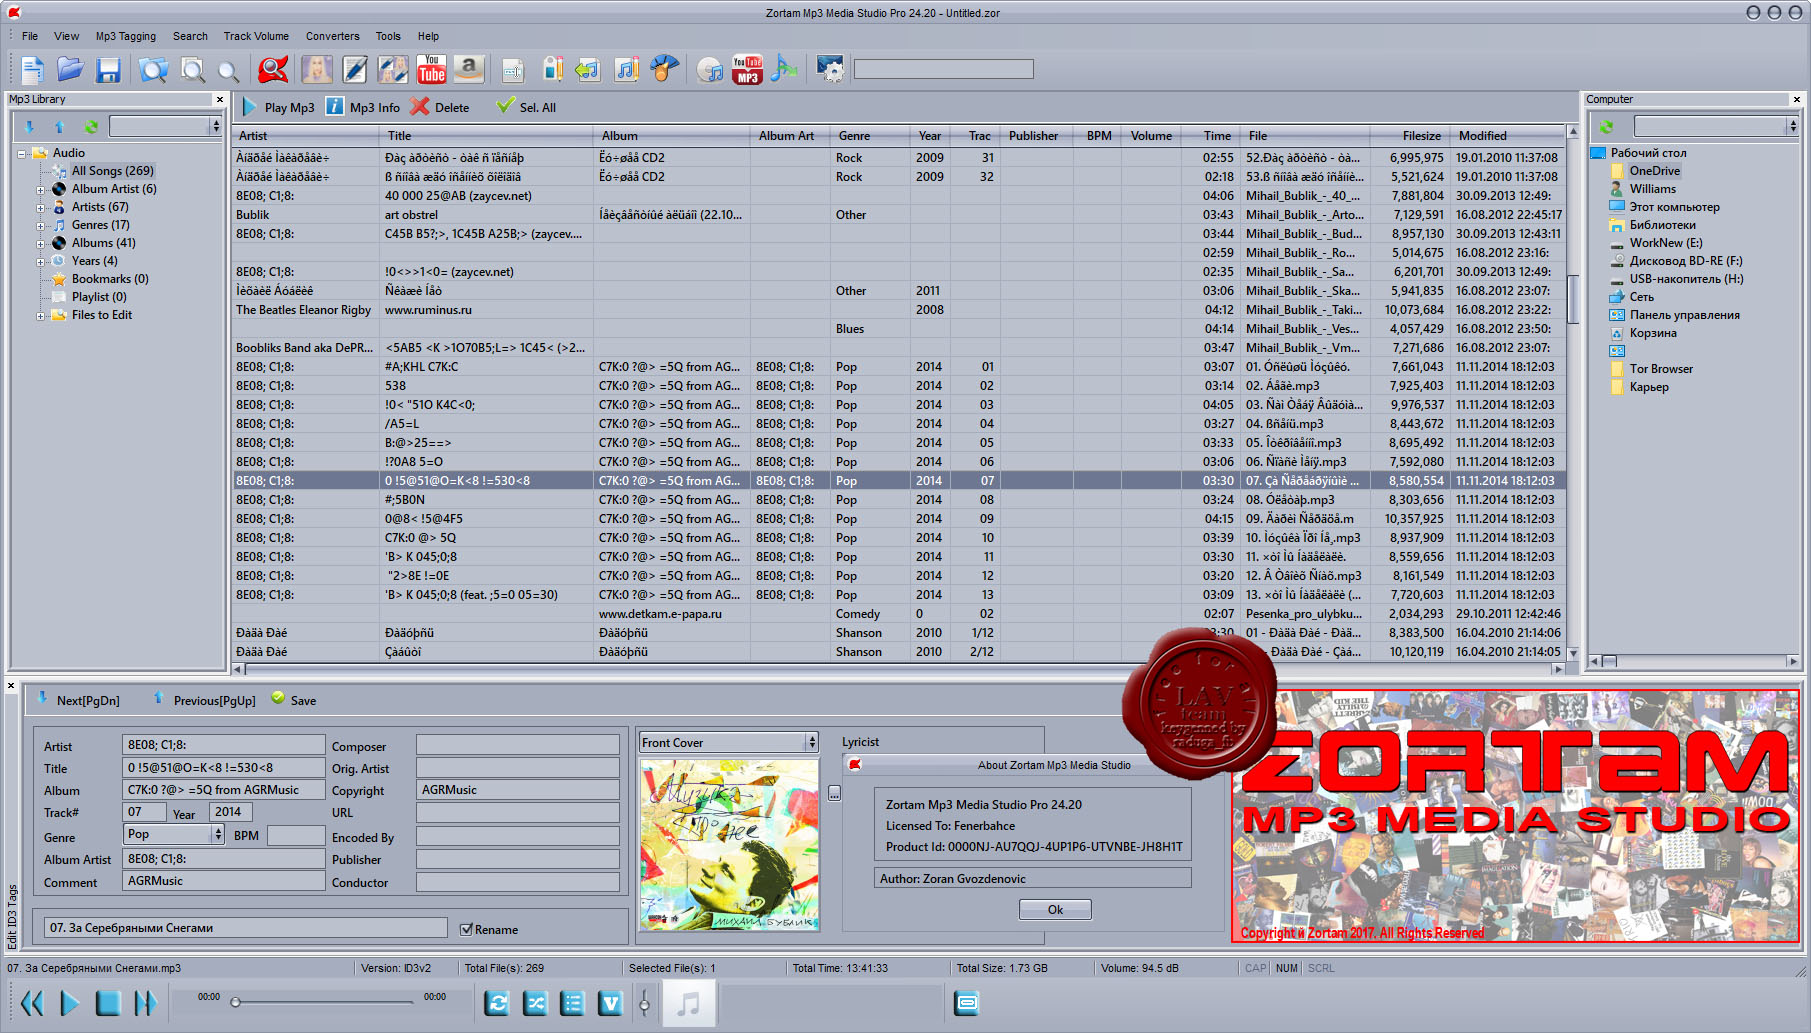Expand the Albums (41) tree node
The height and width of the screenshot is (1033, 1811).
point(41,243)
